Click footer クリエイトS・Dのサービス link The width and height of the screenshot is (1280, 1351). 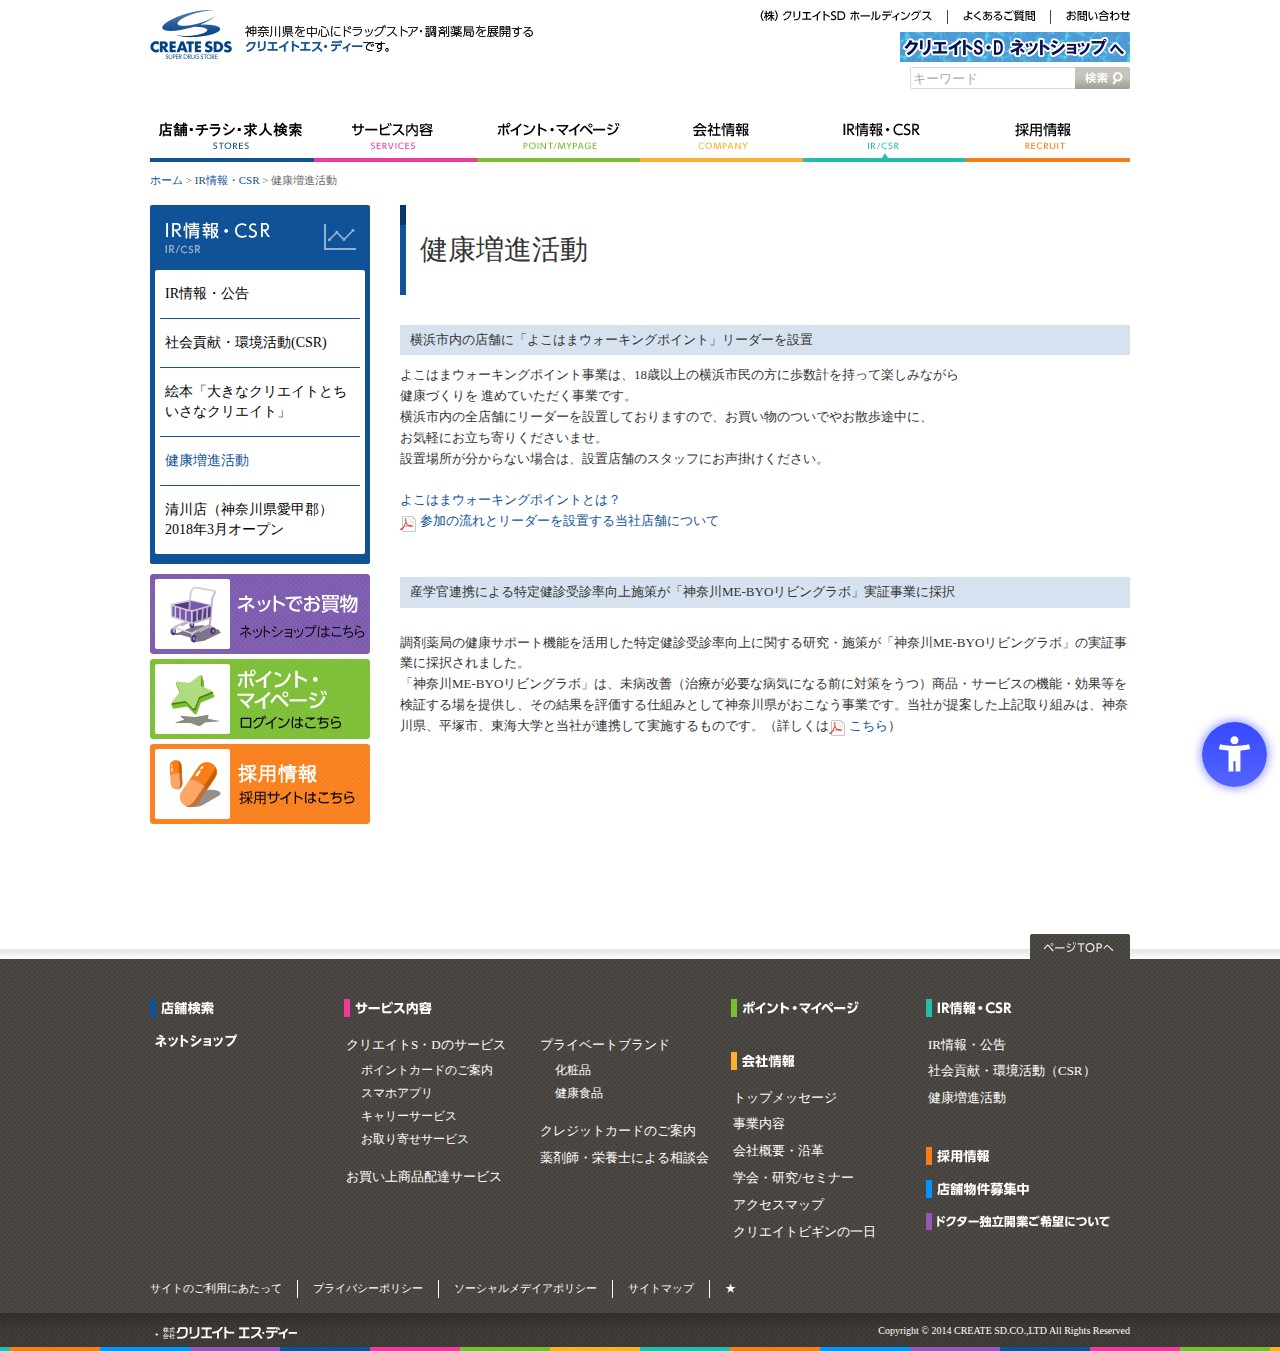[x=426, y=1045]
